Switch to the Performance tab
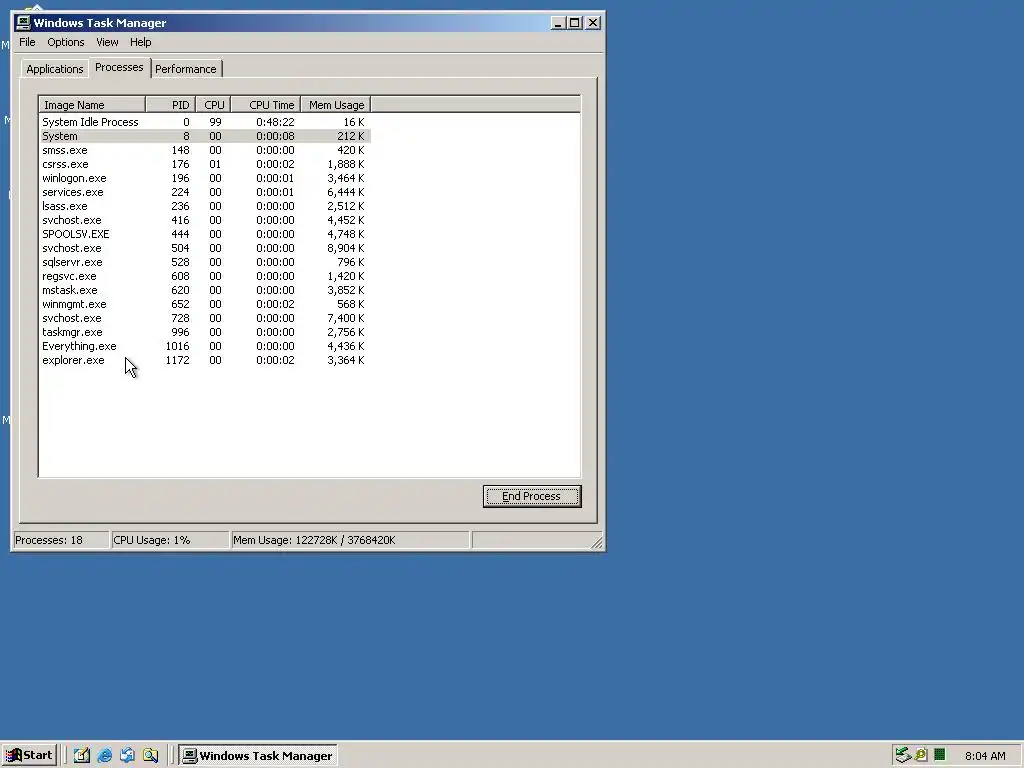This screenshot has height=768, width=1024. [x=185, y=69]
